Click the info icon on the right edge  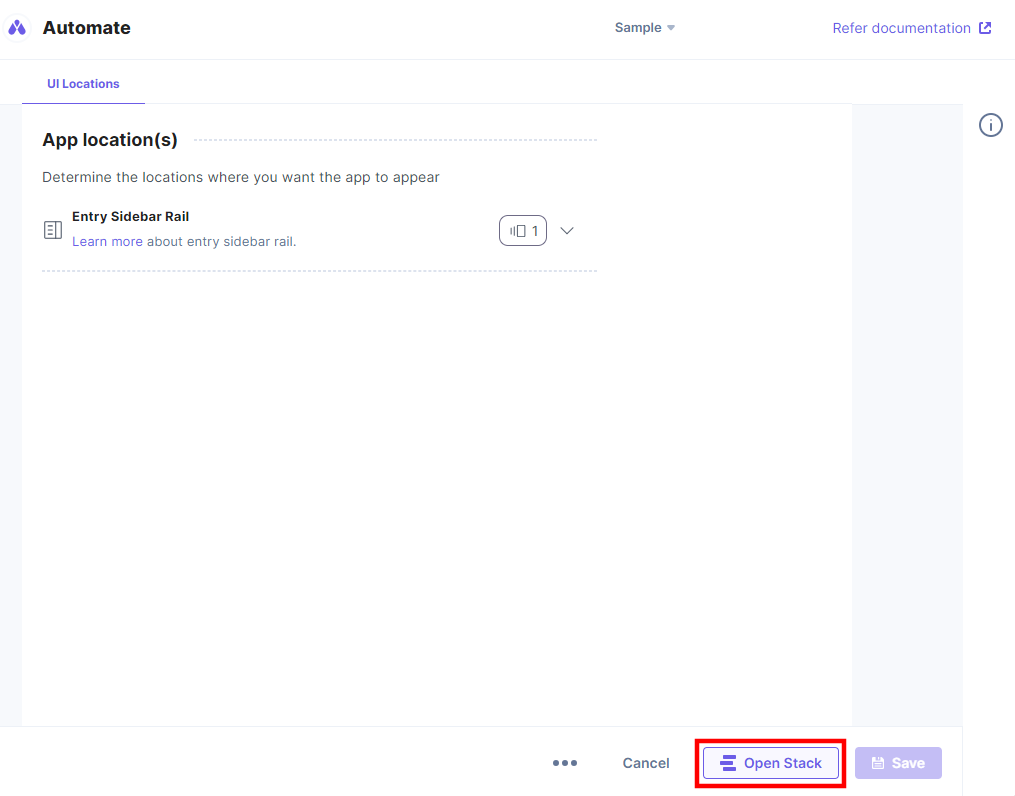pyautogui.click(x=990, y=124)
